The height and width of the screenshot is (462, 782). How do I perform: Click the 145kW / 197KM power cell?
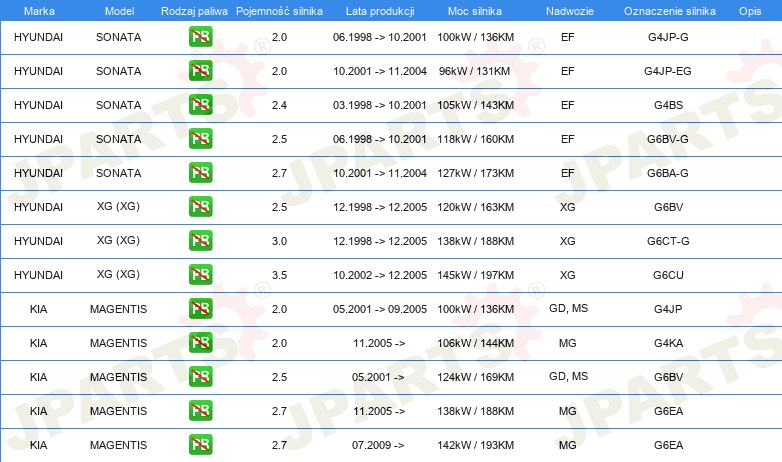[475, 275]
